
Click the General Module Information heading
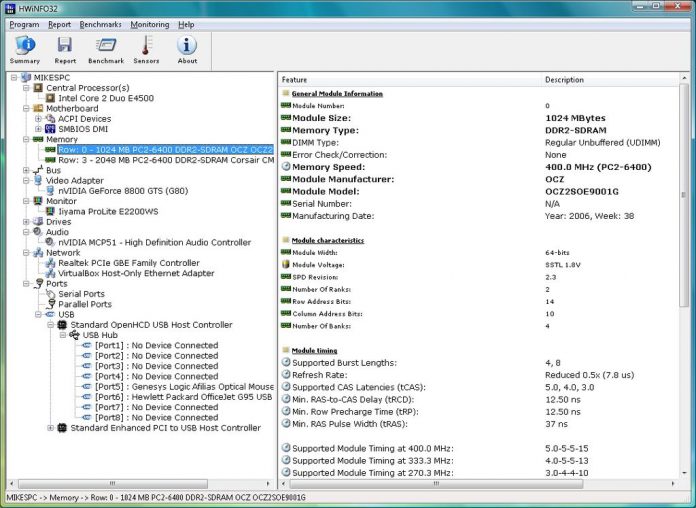337,93
